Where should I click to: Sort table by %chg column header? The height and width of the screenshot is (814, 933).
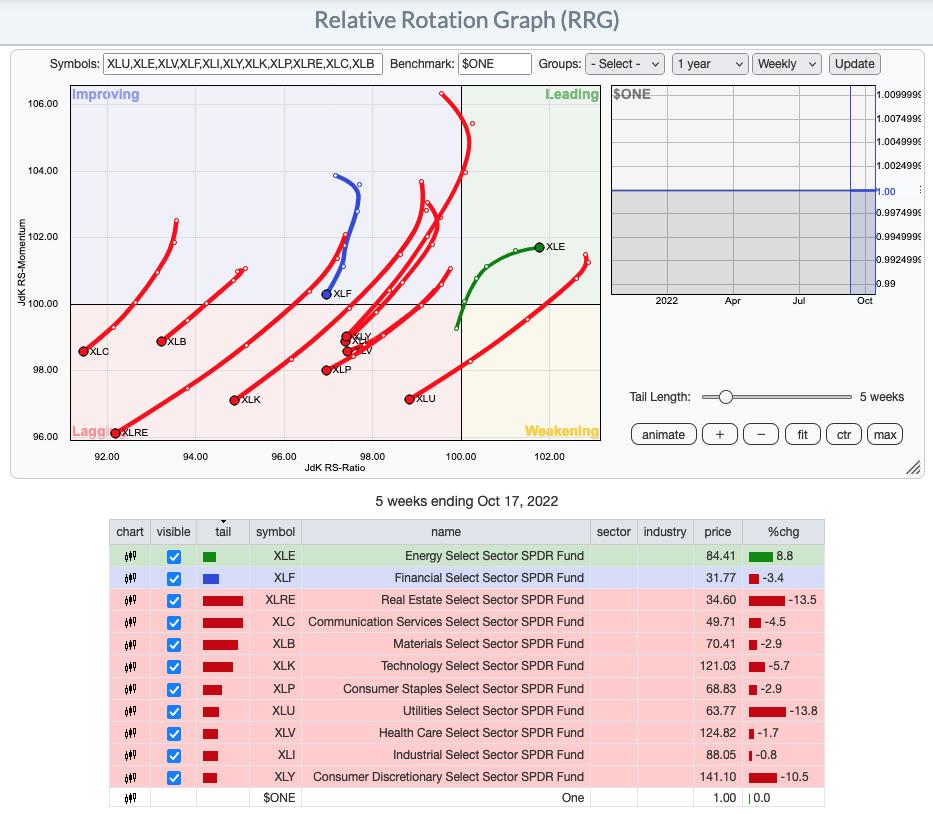(783, 532)
